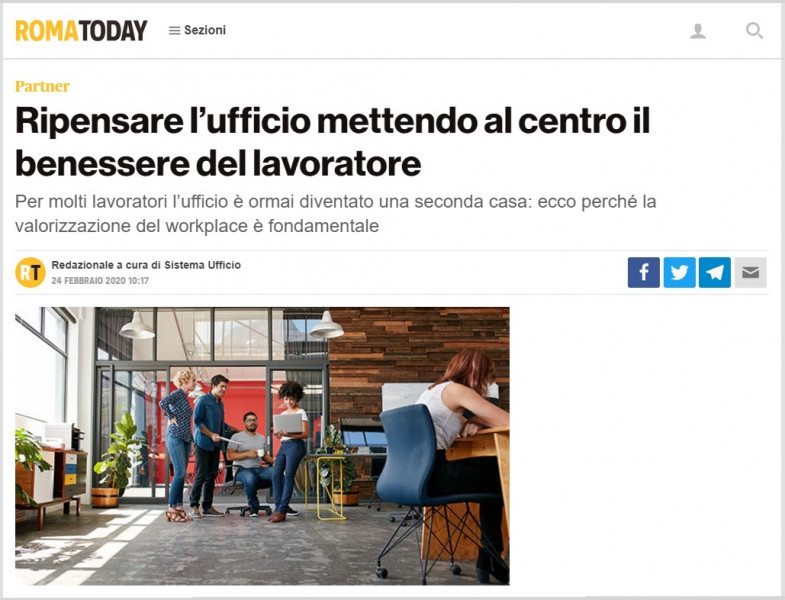The height and width of the screenshot is (600, 785).
Task: Click the 24 Febbraio 2020 timestamp
Action: pos(100,280)
